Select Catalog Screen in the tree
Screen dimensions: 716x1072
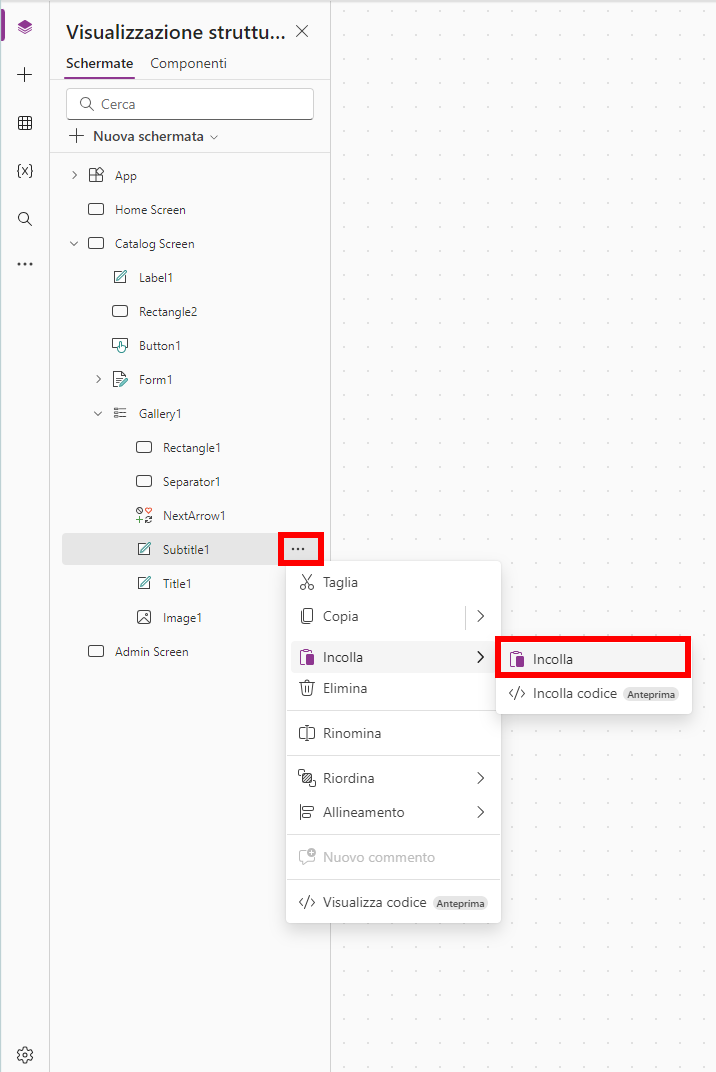155,244
